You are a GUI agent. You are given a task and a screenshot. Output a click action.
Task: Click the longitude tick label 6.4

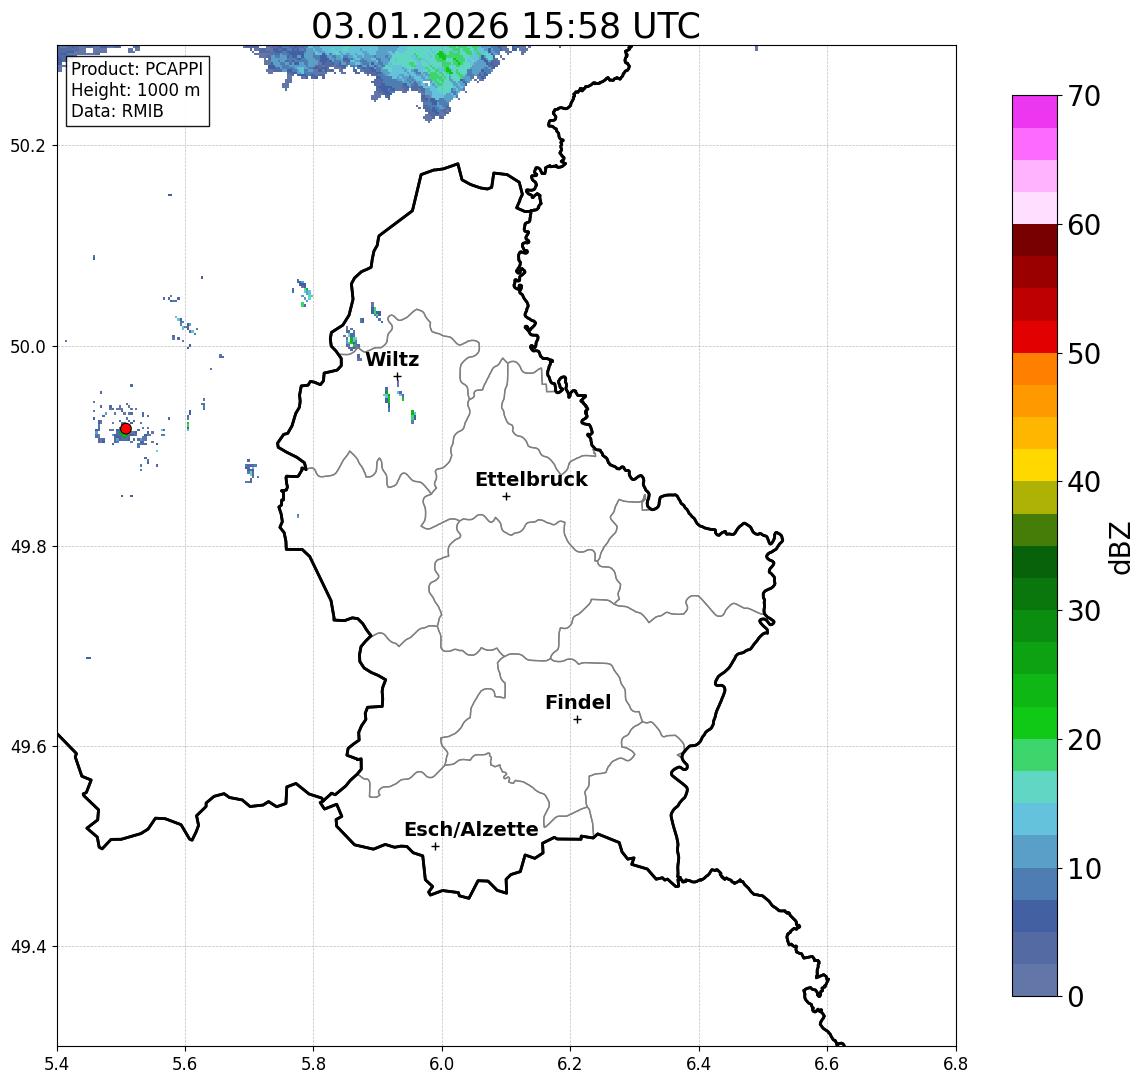699,1064
